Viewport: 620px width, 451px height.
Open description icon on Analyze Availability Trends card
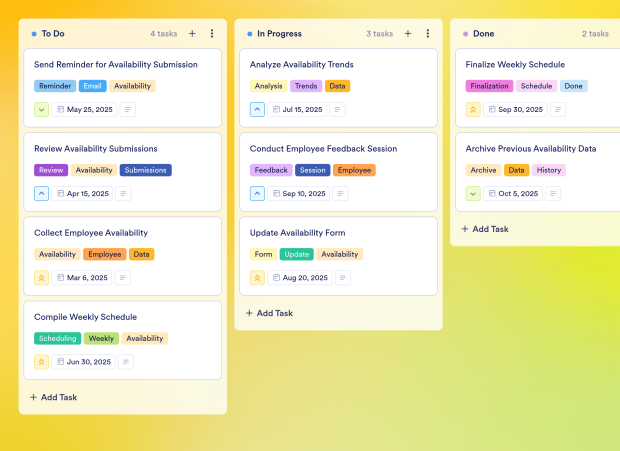click(337, 109)
